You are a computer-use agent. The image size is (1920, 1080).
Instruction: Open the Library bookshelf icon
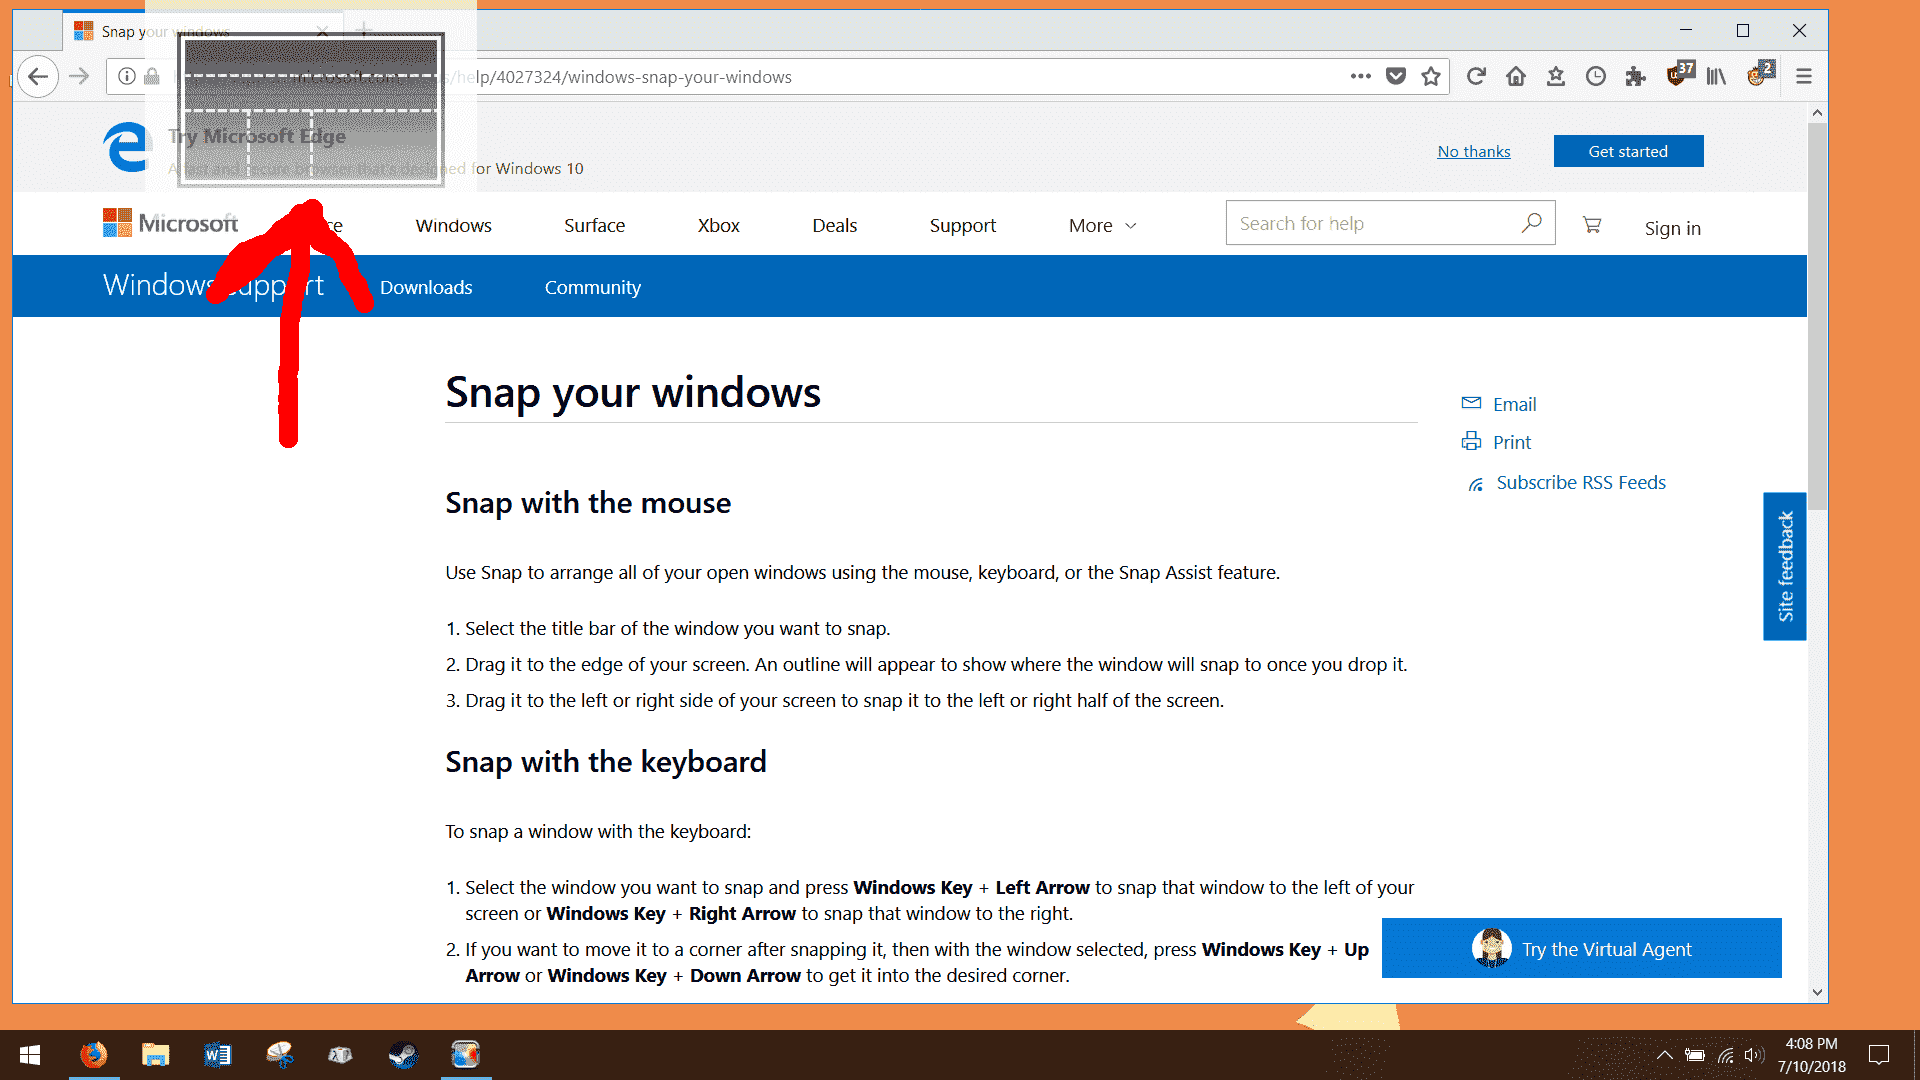[1716, 76]
